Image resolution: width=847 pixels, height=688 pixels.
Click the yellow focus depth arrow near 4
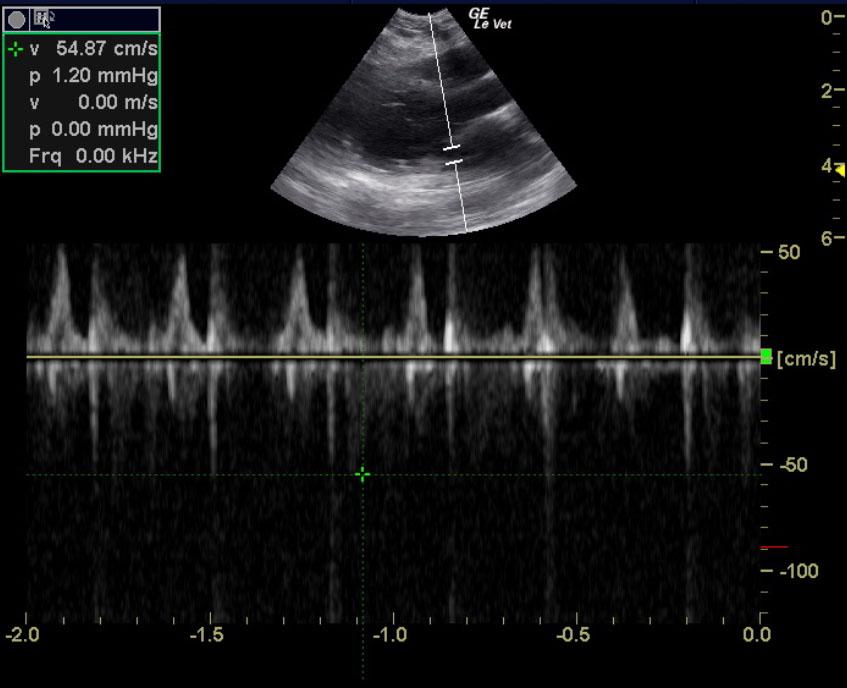841,171
